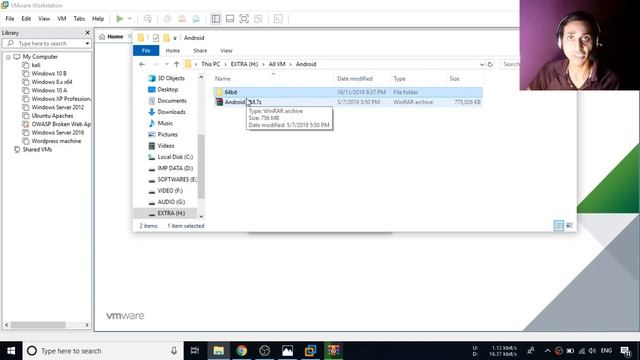The height and width of the screenshot is (360, 640).
Task: Open the Tabs menu
Action: (79, 19)
